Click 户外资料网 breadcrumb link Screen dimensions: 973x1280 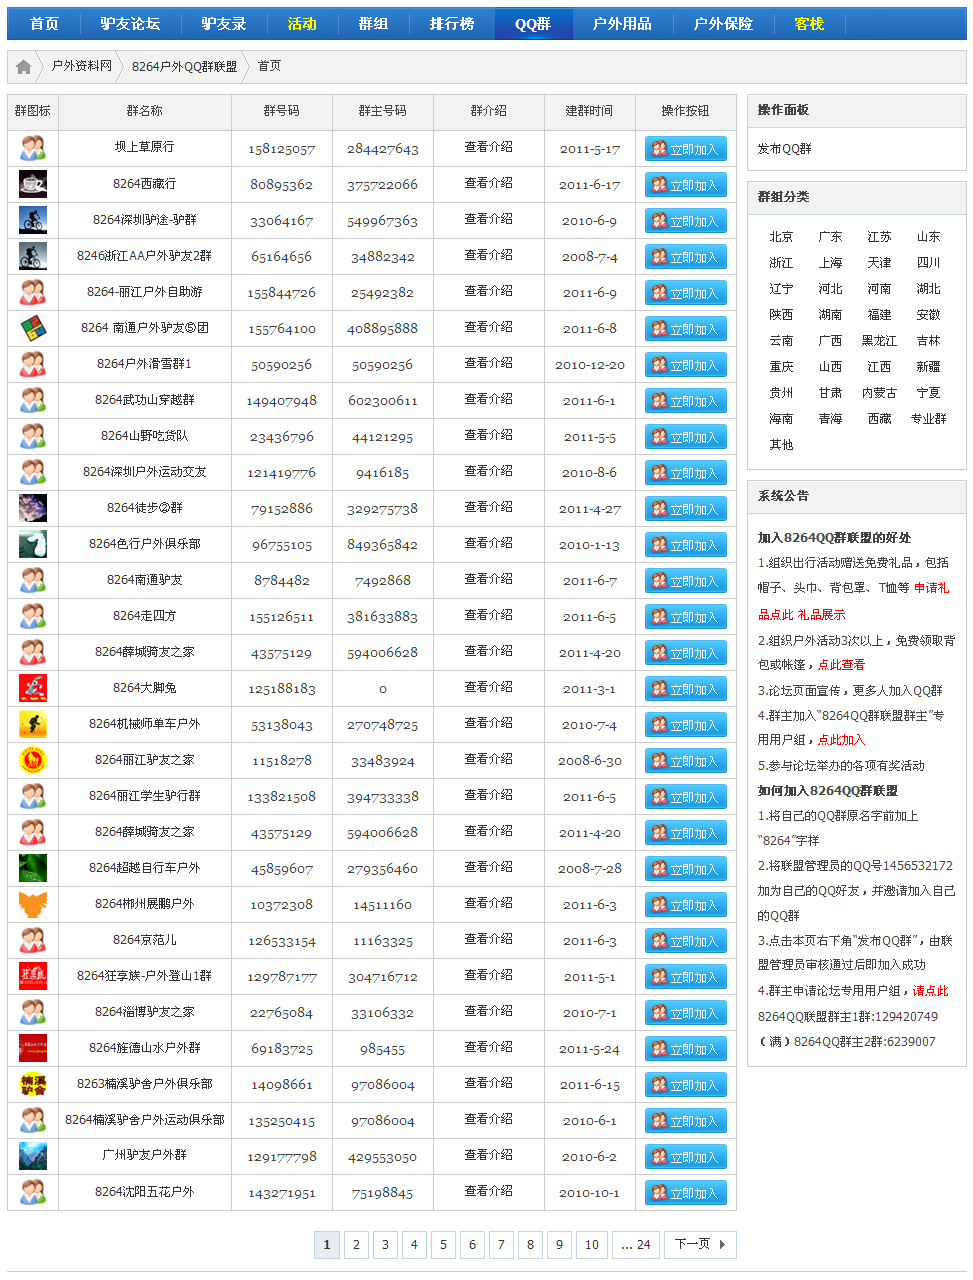[x=82, y=66]
